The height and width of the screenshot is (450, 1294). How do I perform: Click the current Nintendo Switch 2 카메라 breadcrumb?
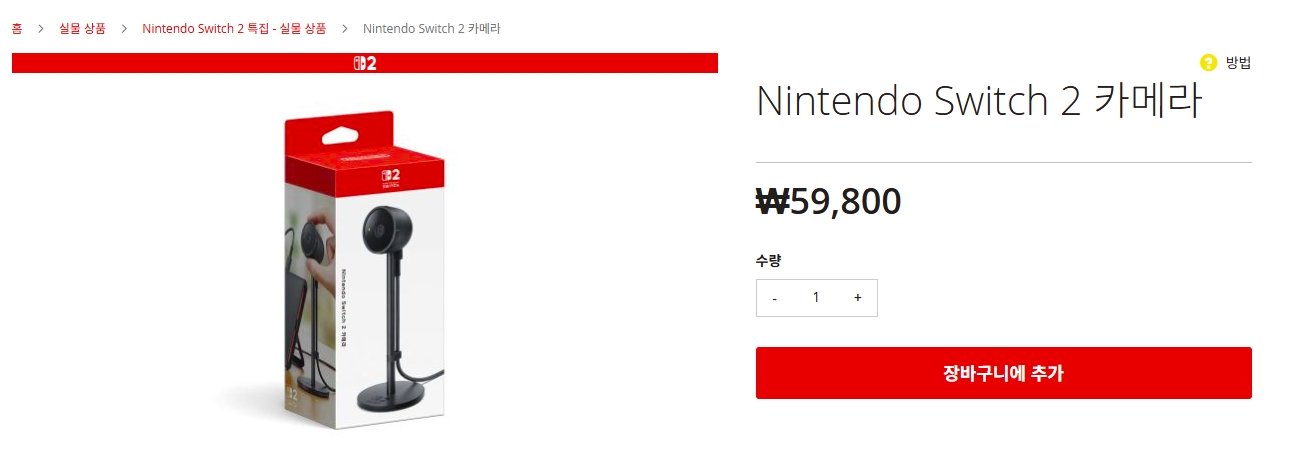(x=432, y=29)
